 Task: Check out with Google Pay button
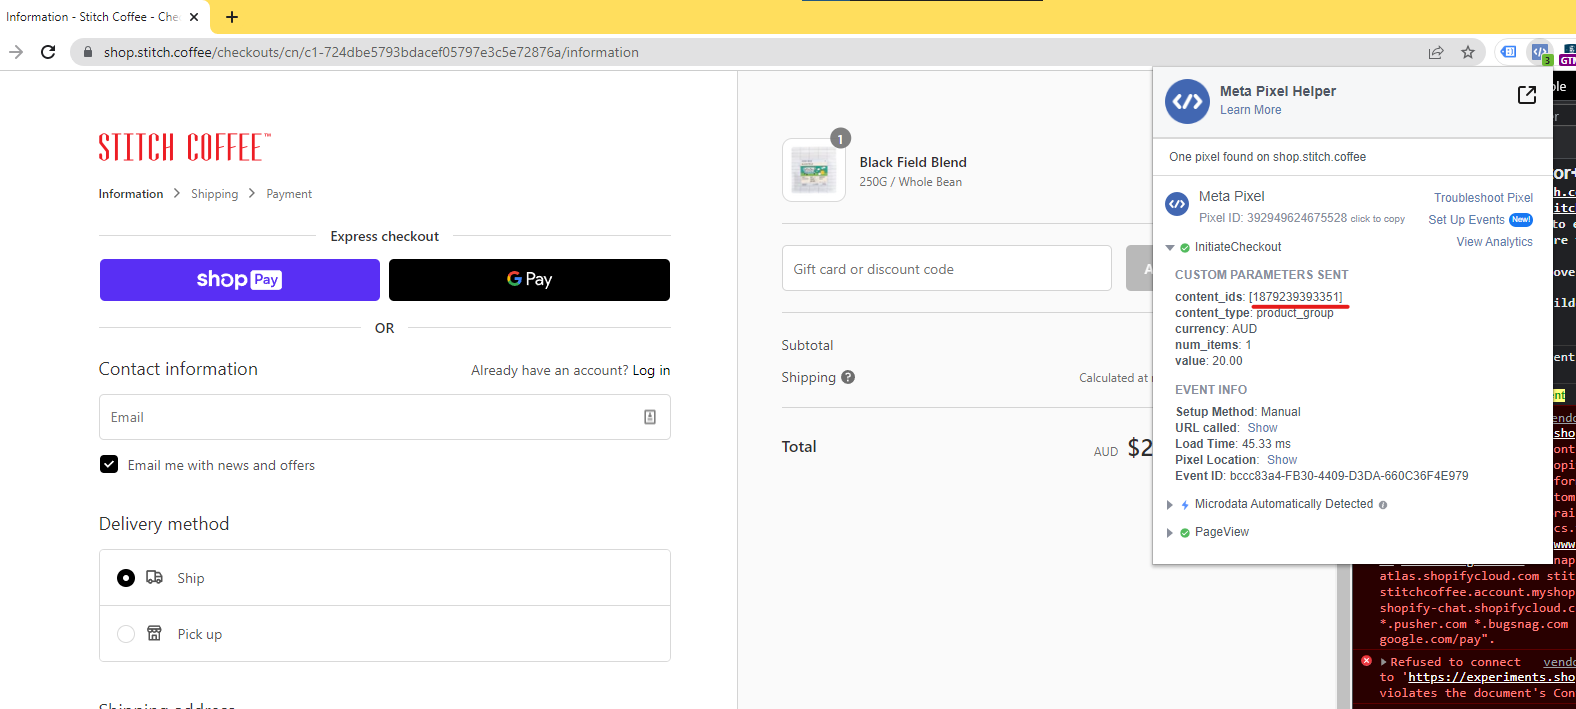529,280
